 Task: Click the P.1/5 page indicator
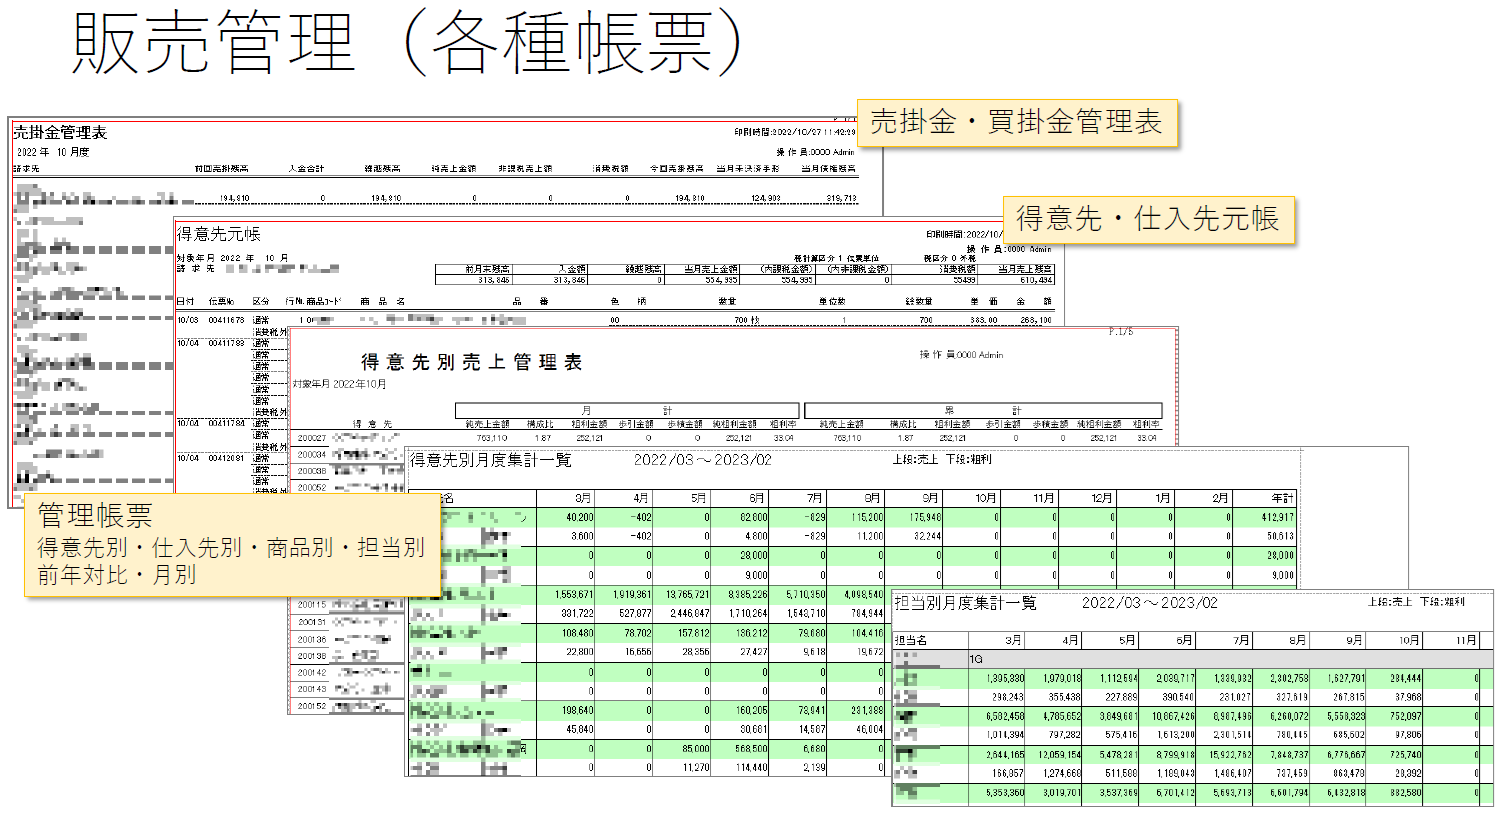tap(1121, 332)
